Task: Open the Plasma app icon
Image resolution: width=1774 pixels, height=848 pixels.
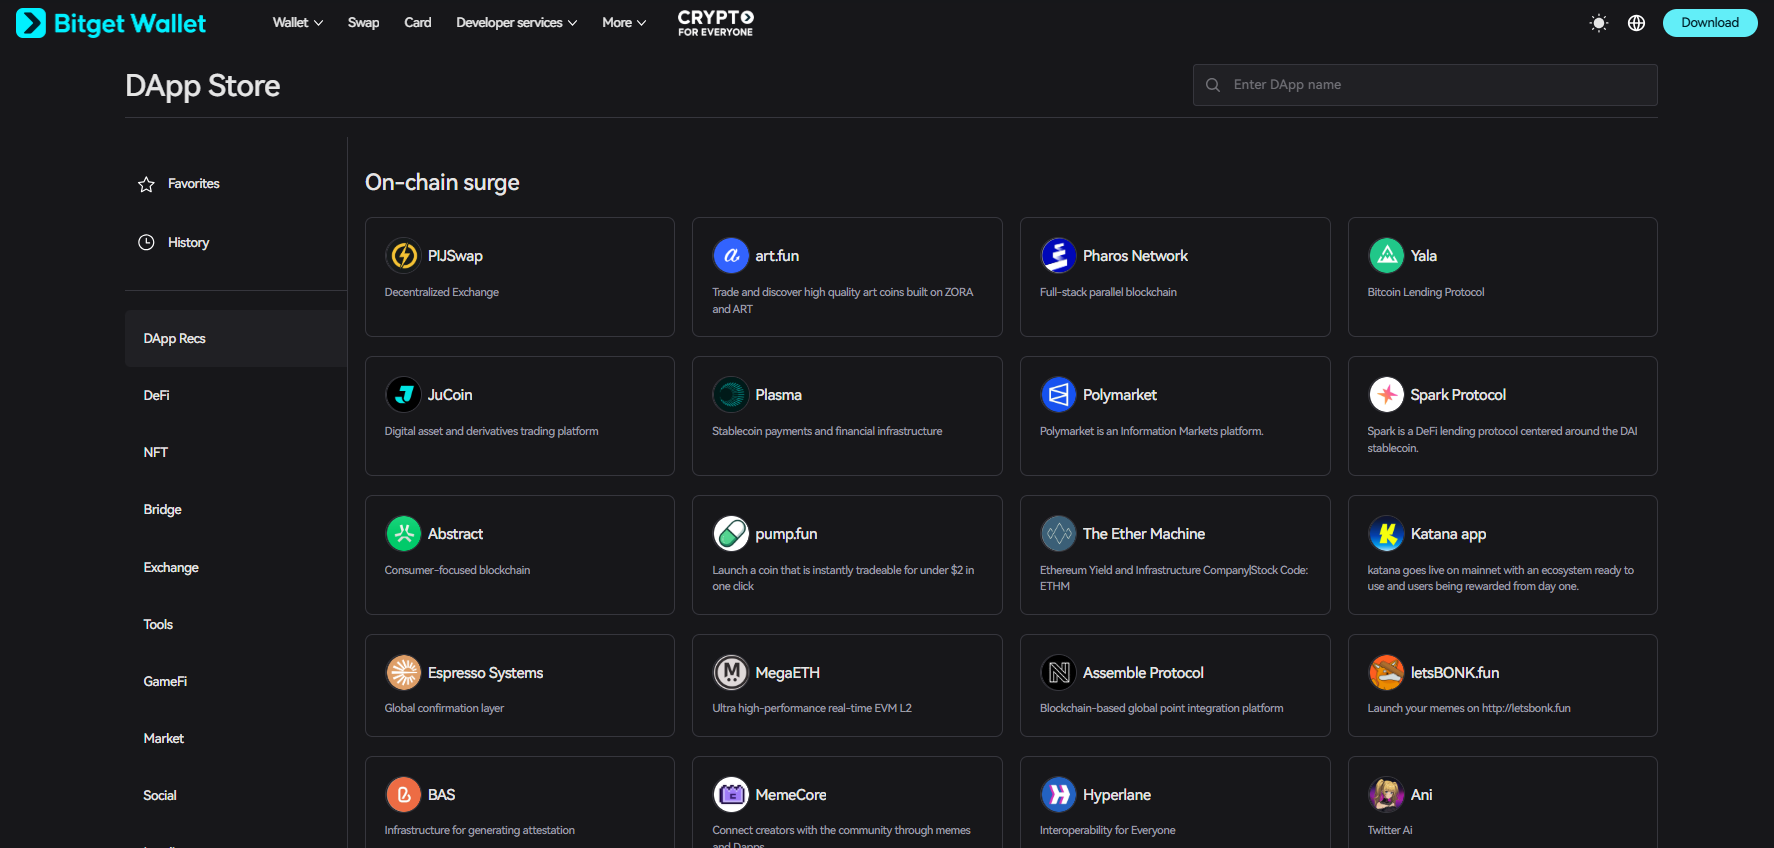Action: point(731,395)
